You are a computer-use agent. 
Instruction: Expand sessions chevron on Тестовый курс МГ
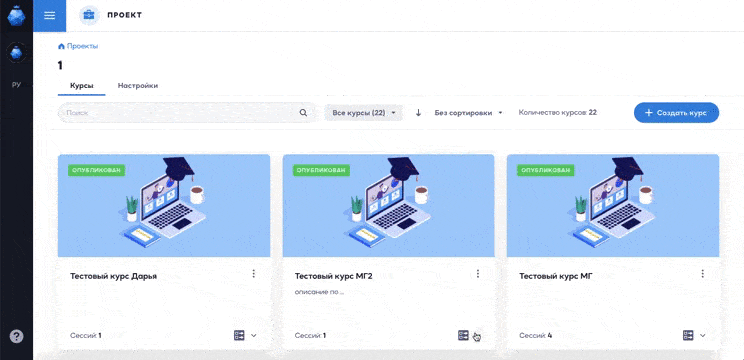tap(703, 336)
